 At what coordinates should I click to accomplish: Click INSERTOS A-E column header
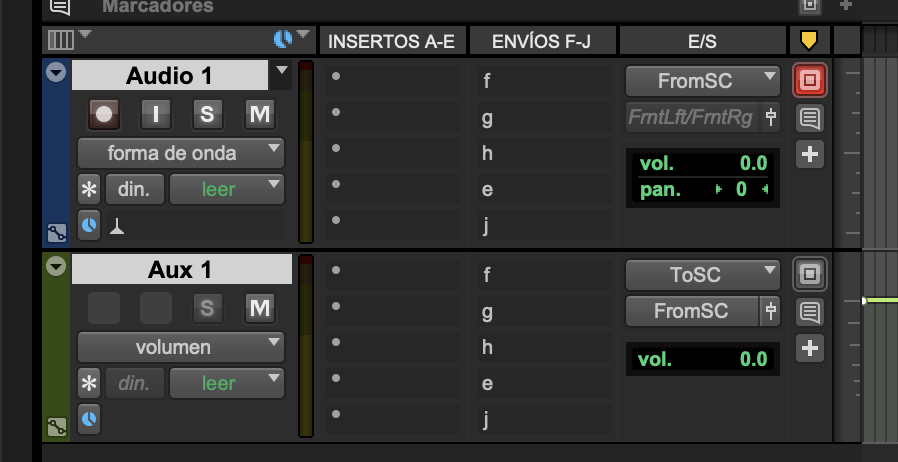point(391,41)
